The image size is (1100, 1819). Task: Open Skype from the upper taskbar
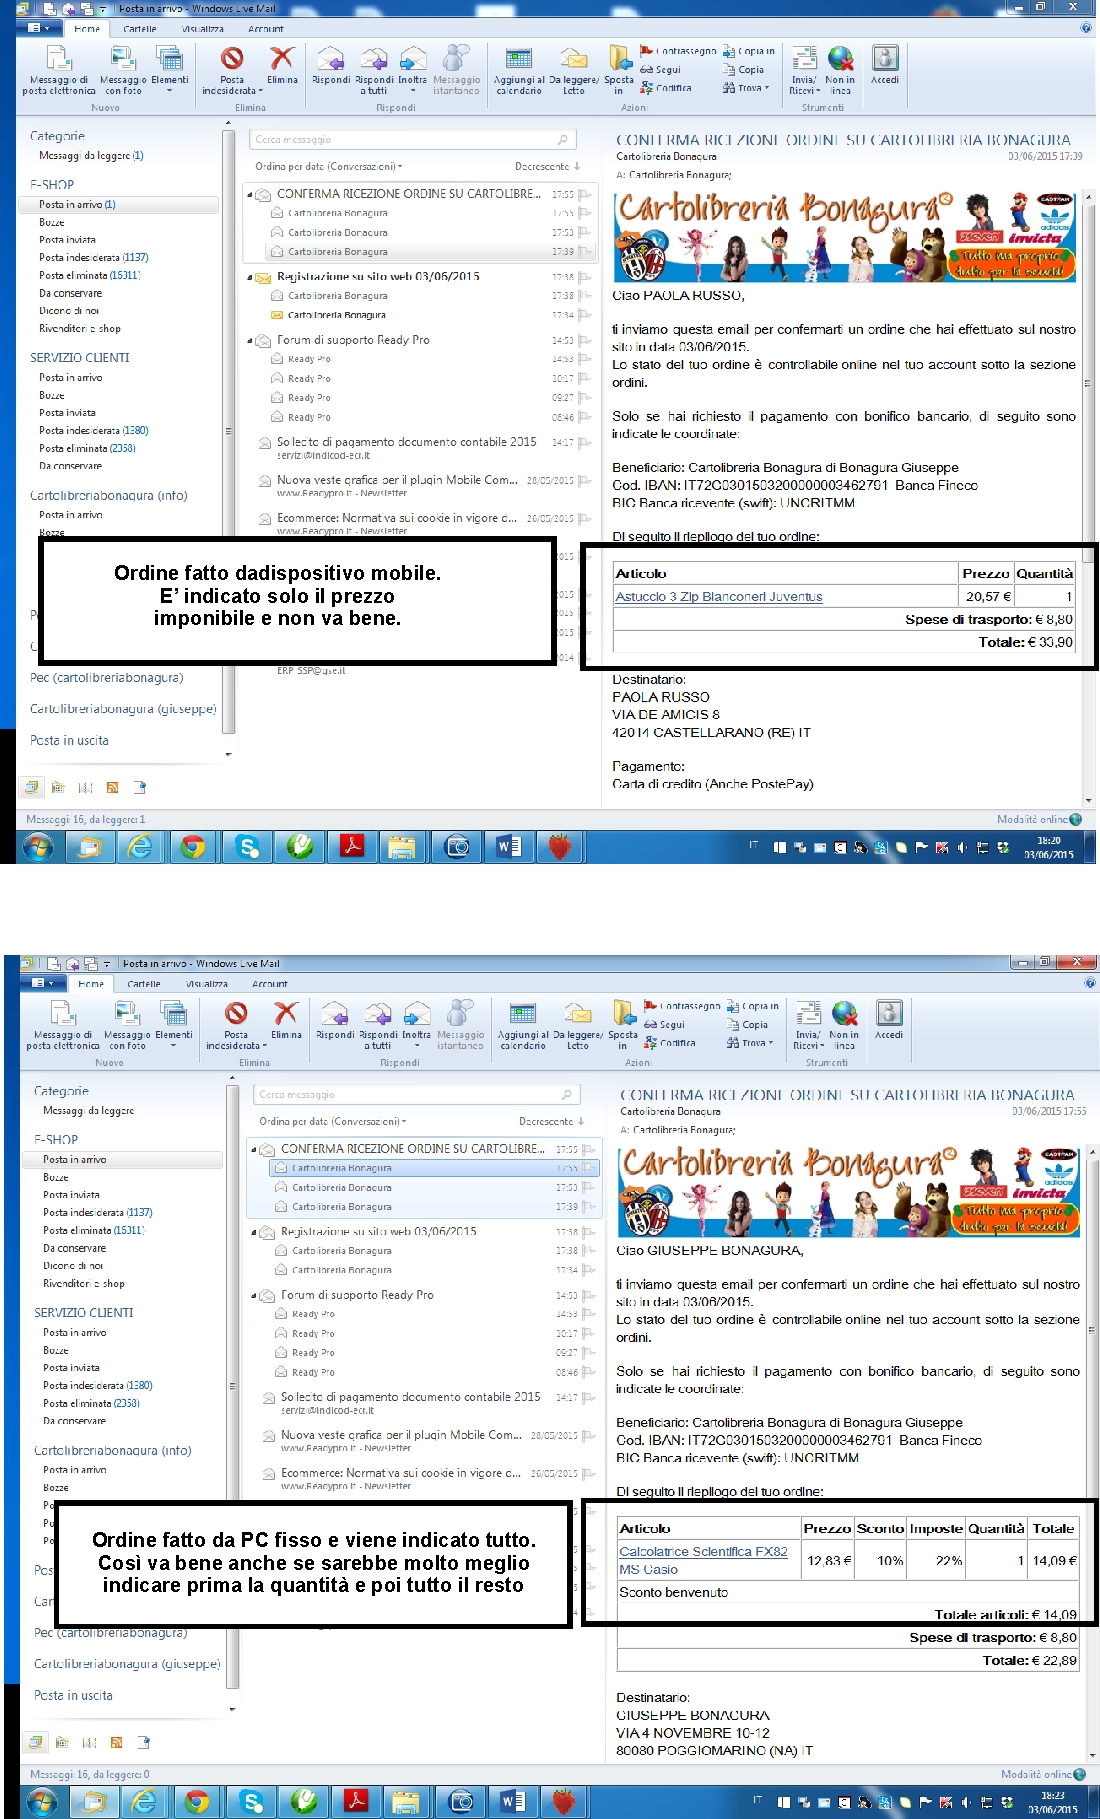pyautogui.click(x=247, y=847)
